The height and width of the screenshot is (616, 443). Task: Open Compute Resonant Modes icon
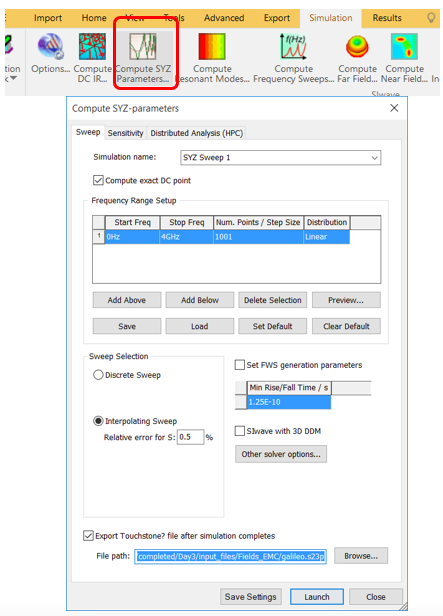[x=212, y=46]
